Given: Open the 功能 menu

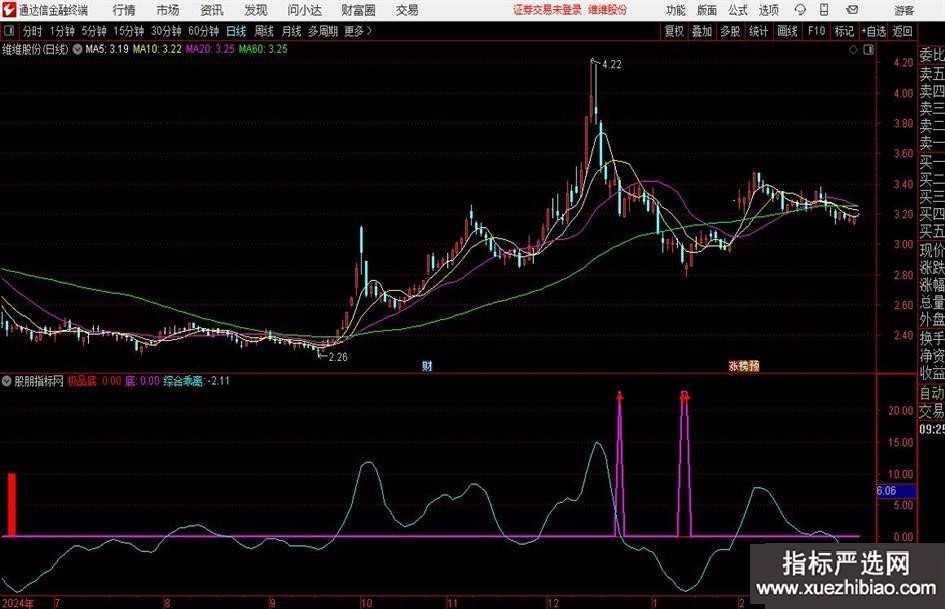Looking at the screenshot, I should pos(676,10).
